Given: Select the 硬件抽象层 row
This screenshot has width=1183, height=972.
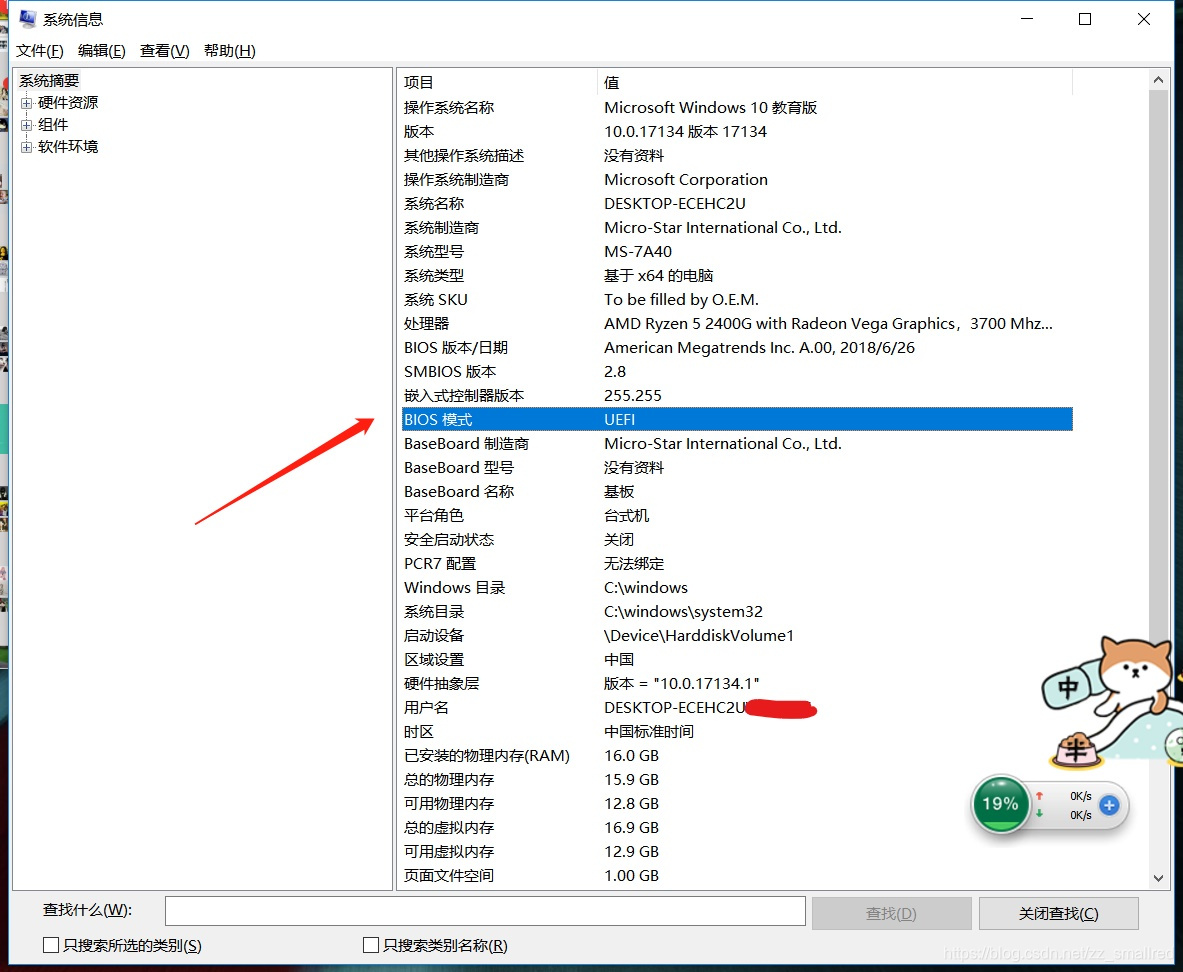Looking at the screenshot, I should tap(737, 684).
